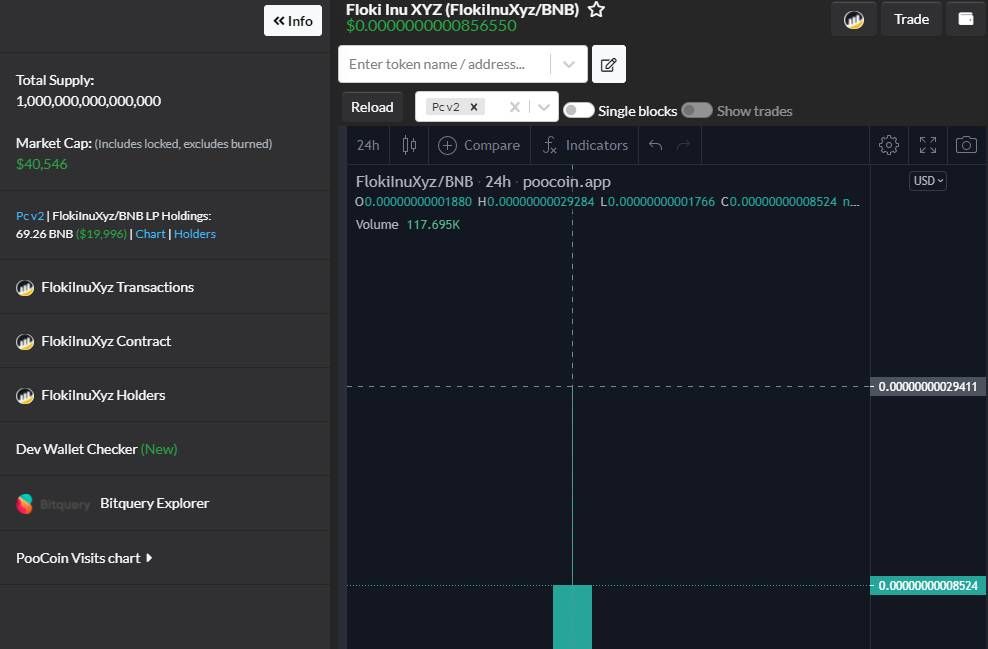
Task: Enter fullscreen chart mode
Action: point(928,145)
